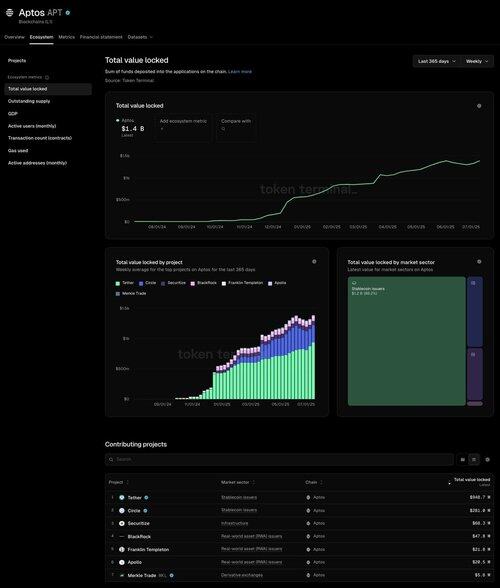Viewport: 500px width, 588px height.
Task: Click the verified badge next to Merkle Trade
Action: click(171, 575)
